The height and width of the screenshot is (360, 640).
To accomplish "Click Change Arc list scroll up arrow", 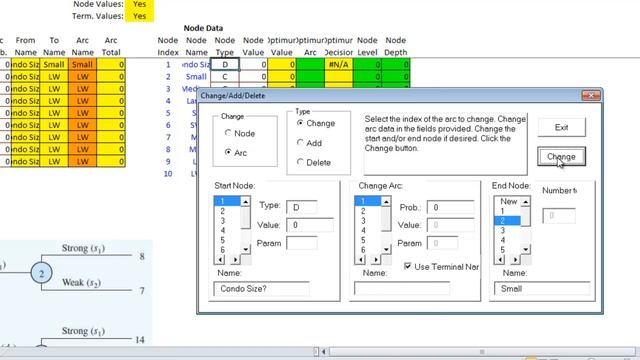I will point(386,202).
